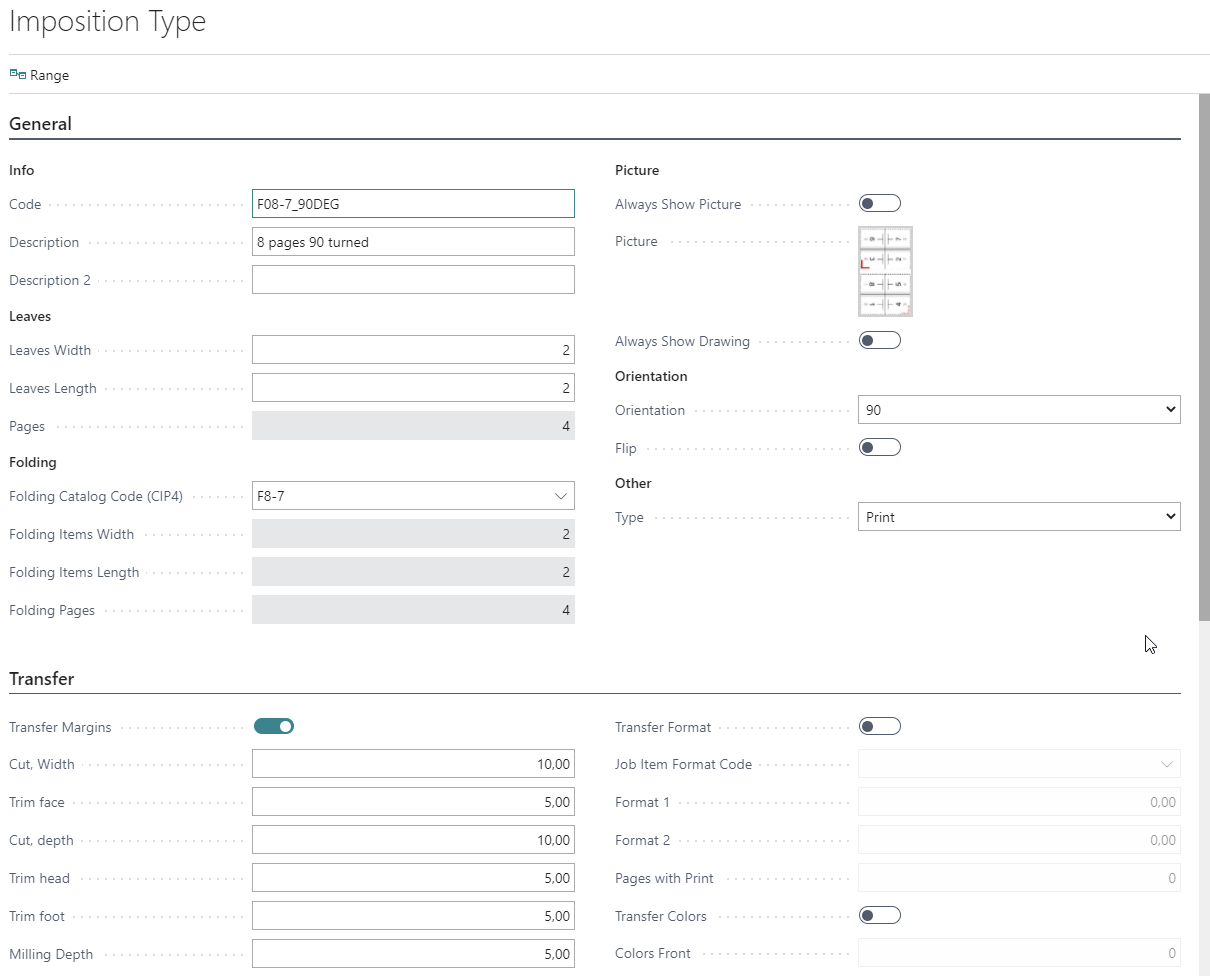Collapse the General section header
Viewport: 1210px width, 976px height.
click(x=41, y=124)
